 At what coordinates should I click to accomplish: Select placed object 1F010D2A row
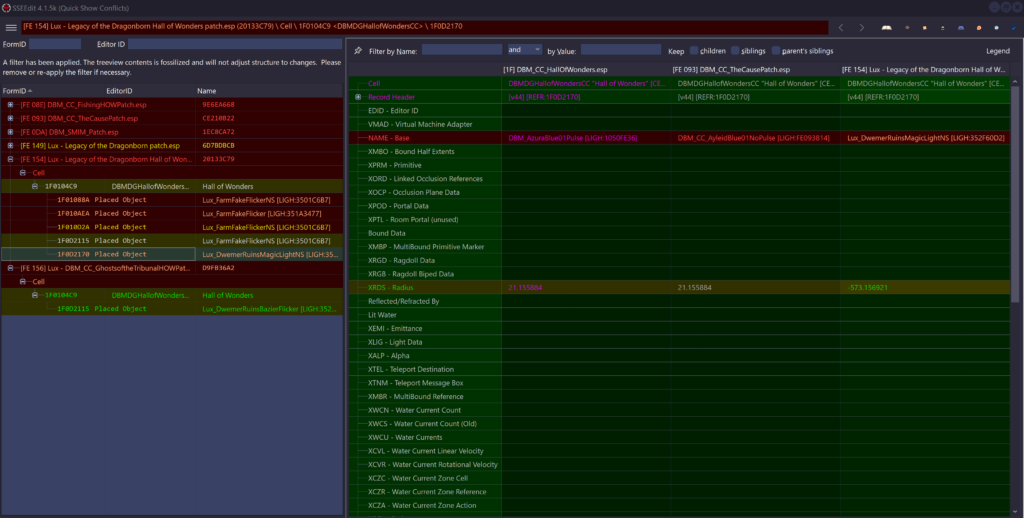click(x=172, y=227)
